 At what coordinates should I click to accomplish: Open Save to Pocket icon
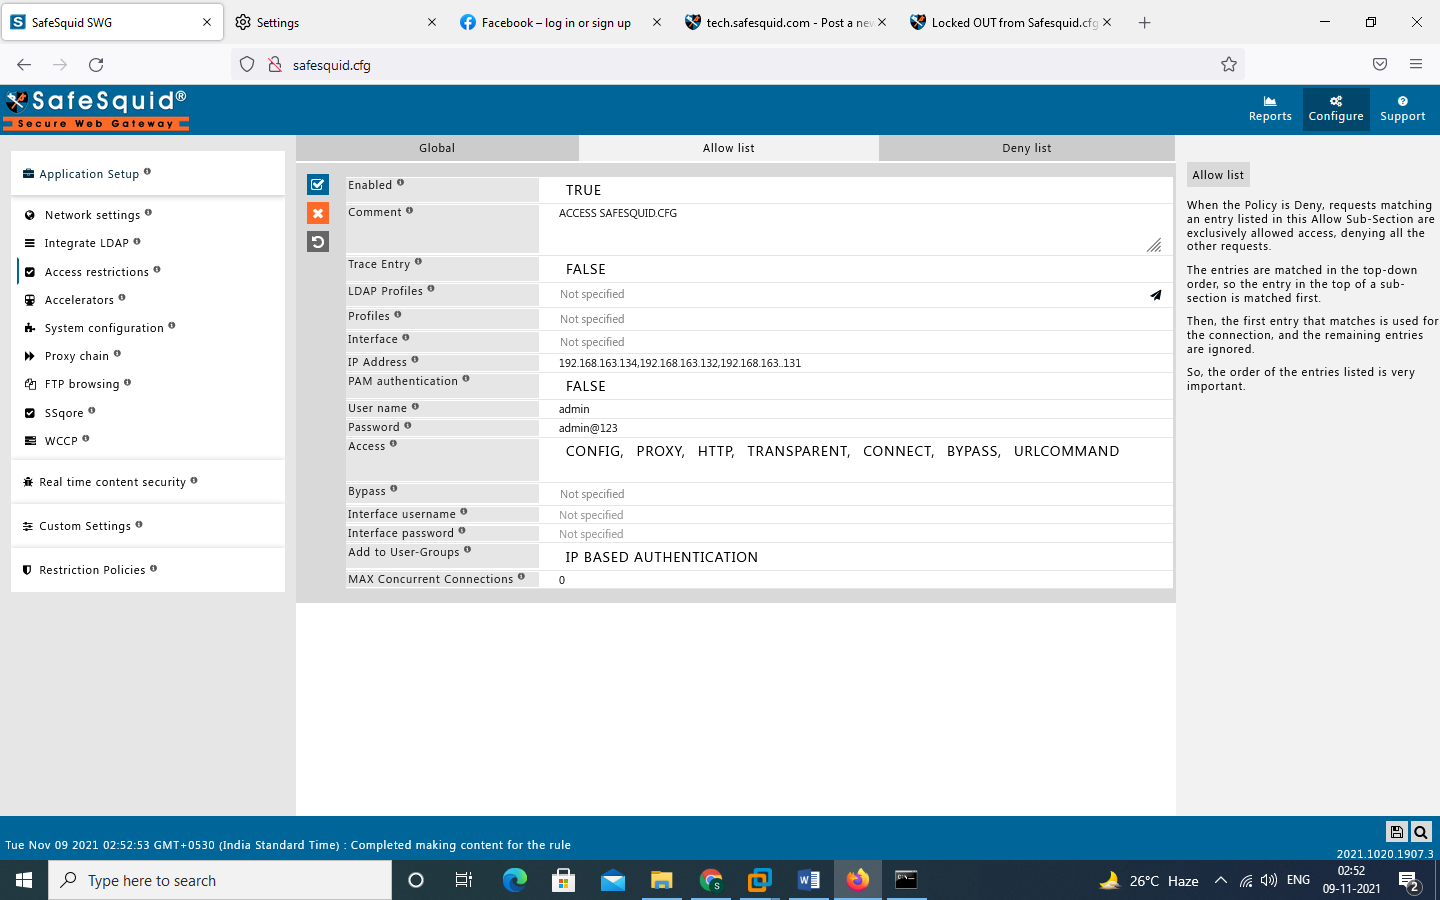tap(1380, 65)
